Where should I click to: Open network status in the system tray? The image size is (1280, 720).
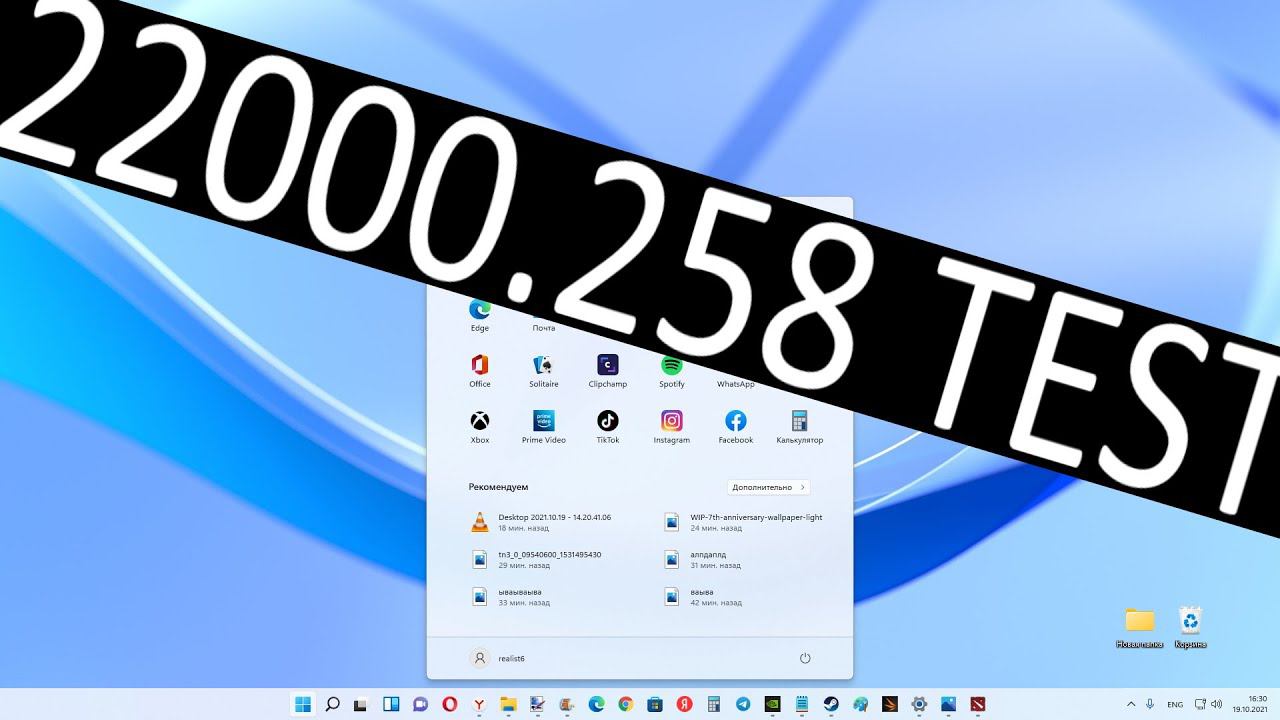pos(1200,704)
